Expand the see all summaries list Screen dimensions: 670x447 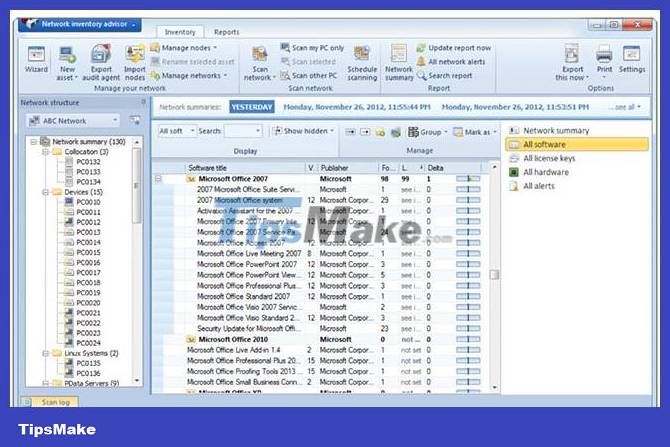(625, 107)
